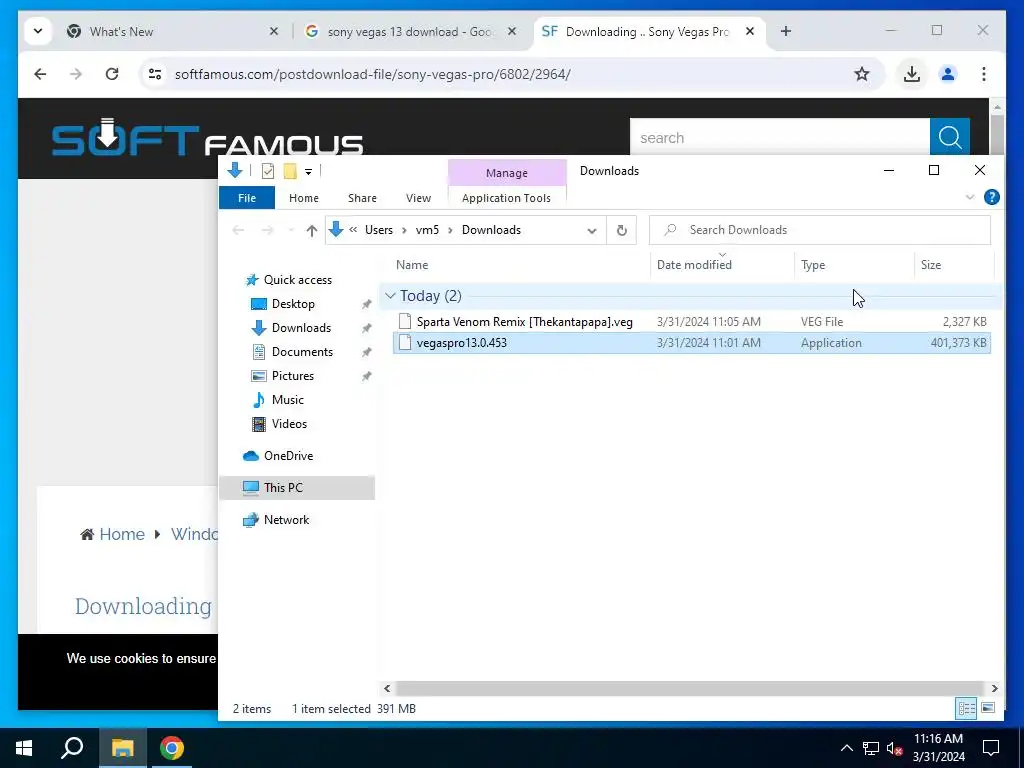Open the File tab in Explorer
Image resolution: width=1024 pixels, height=768 pixels.
click(247, 198)
